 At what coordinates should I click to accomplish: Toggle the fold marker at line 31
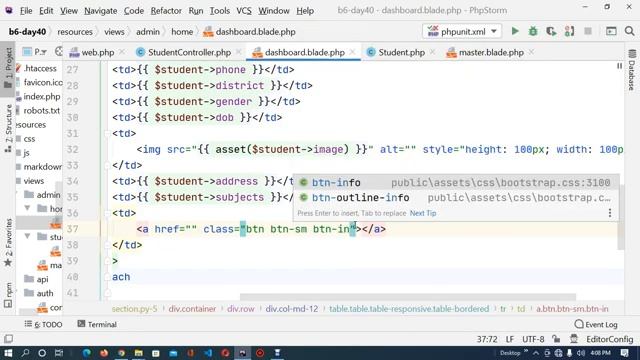(108, 133)
